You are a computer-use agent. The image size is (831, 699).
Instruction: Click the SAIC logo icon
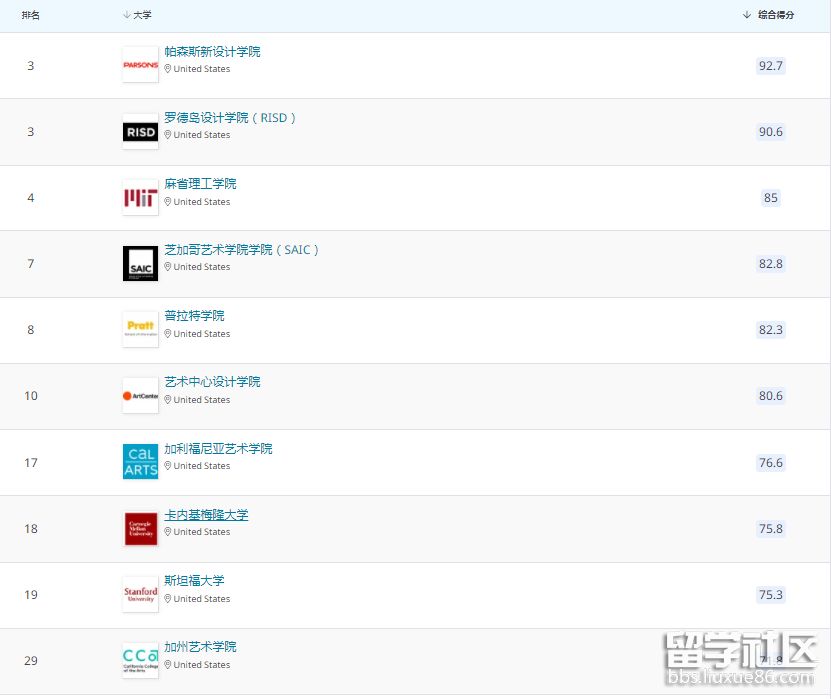coord(140,264)
